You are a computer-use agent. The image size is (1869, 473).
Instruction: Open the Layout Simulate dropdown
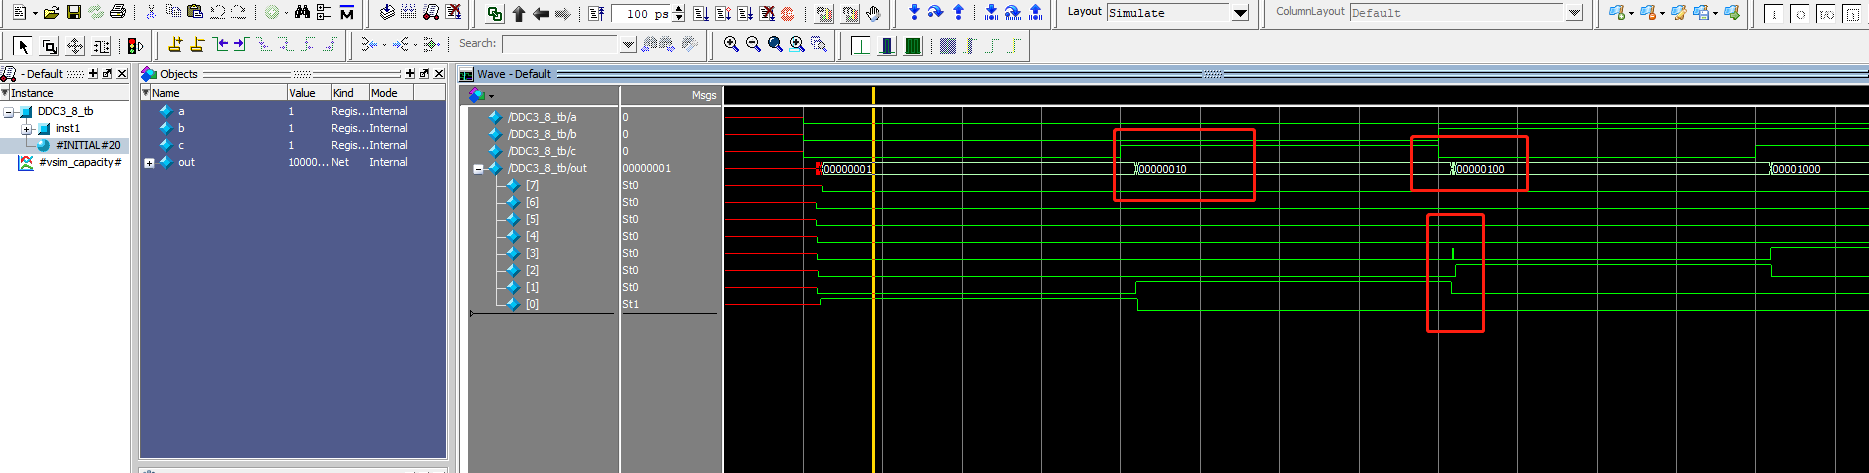pos(1240,13)
